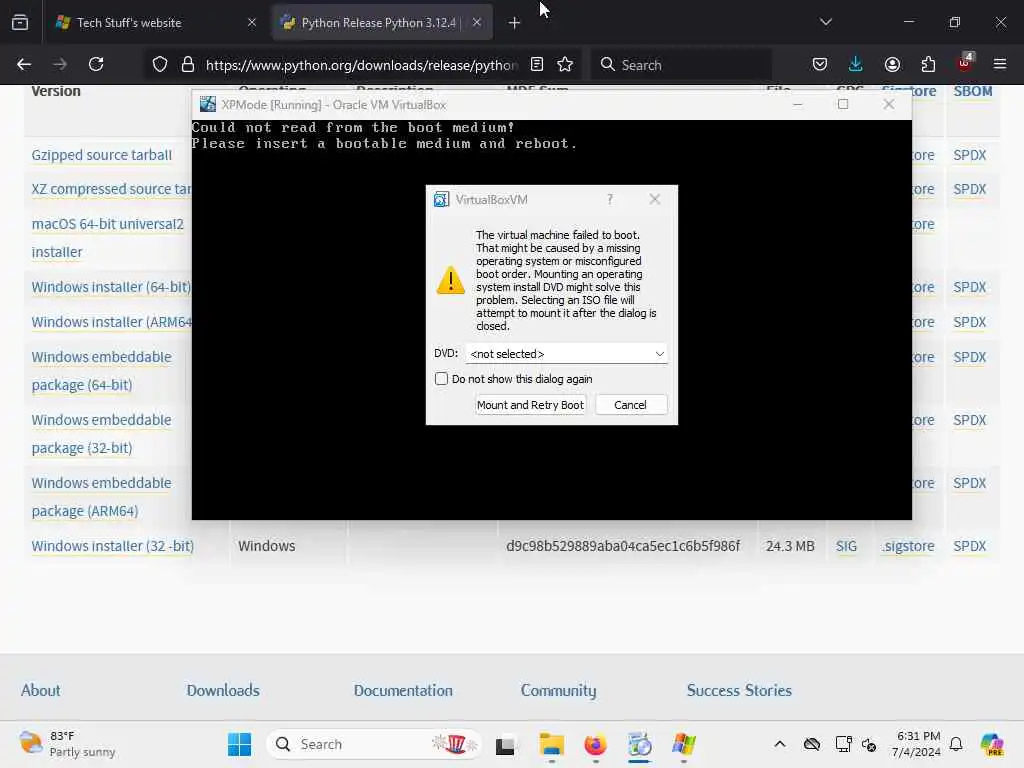1024x768 pixels.
Task: Open Windows embeddable package (64-bit) link
Action: pyautogui.click(x=101, y=371)
